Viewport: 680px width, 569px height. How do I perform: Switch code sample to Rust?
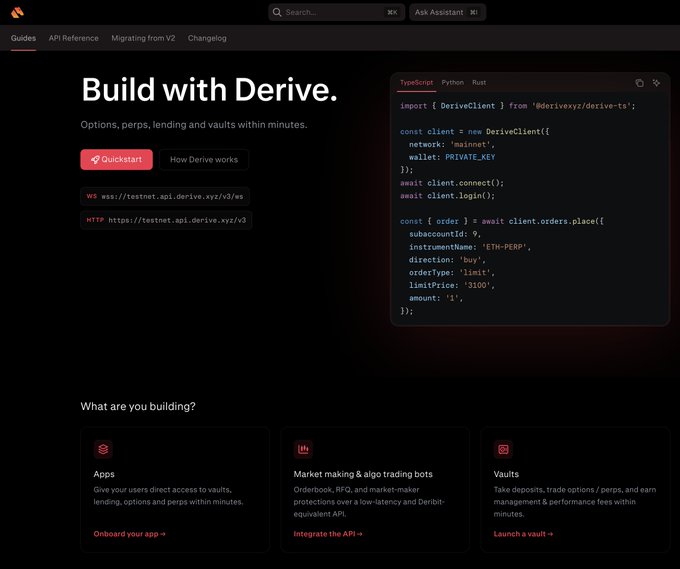pyautogui.click(x=479, y=82)
